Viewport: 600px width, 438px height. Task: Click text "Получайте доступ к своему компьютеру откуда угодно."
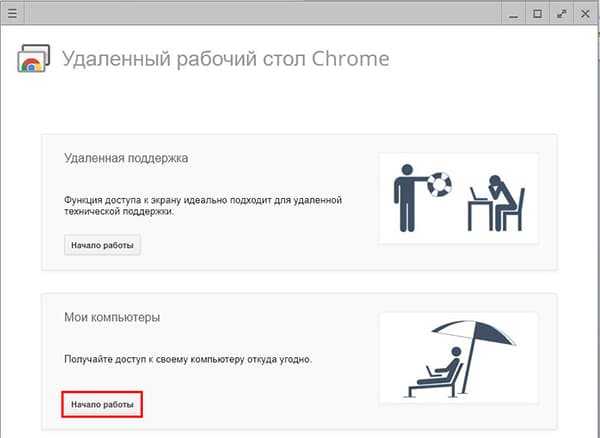pyautogui.click(x=188, y=360)
